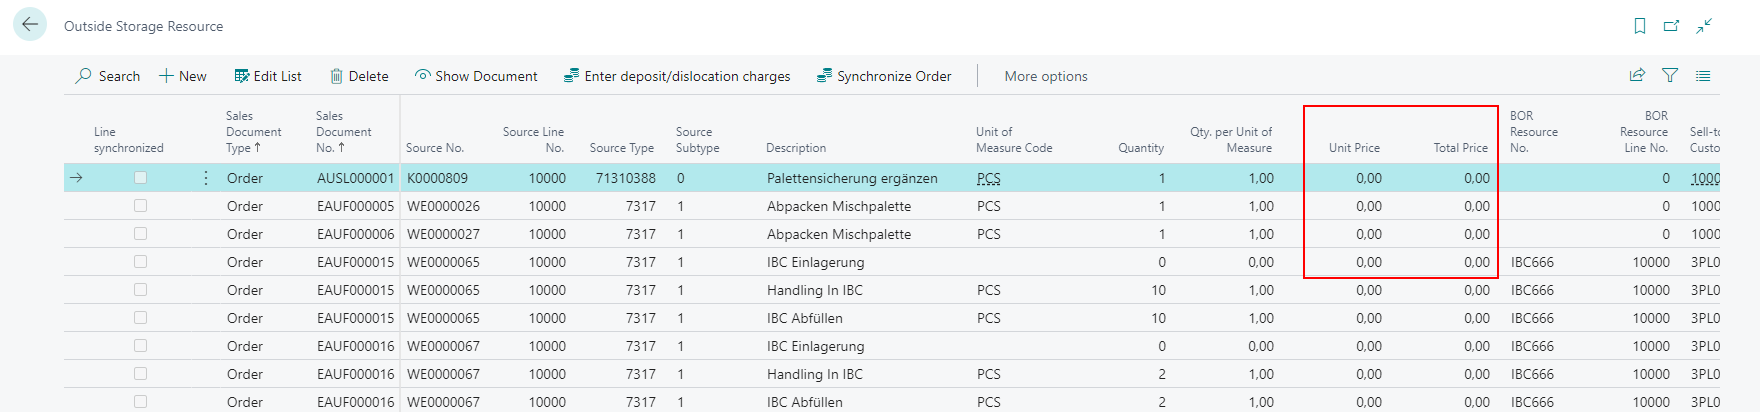Image resolution: width=1760 pixels, height=412 pixels.
Task: Click the share icon in toolbar
Action: pyautogui.click(x=1637, y=75)
